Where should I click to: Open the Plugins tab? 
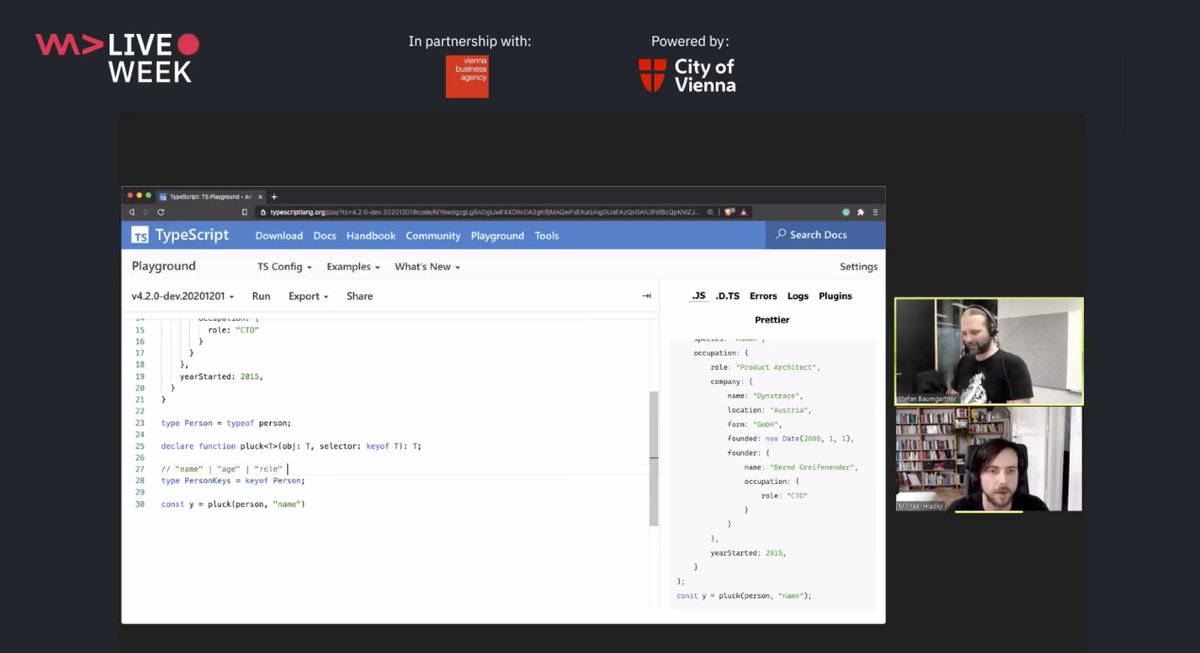click(x=835, y=296)
